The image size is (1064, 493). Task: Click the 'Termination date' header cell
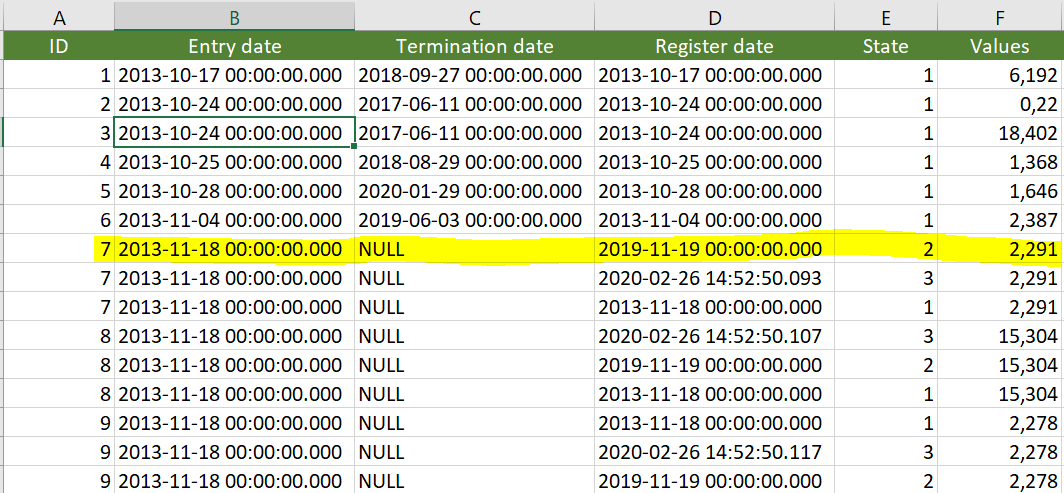(x=474, y=46)
